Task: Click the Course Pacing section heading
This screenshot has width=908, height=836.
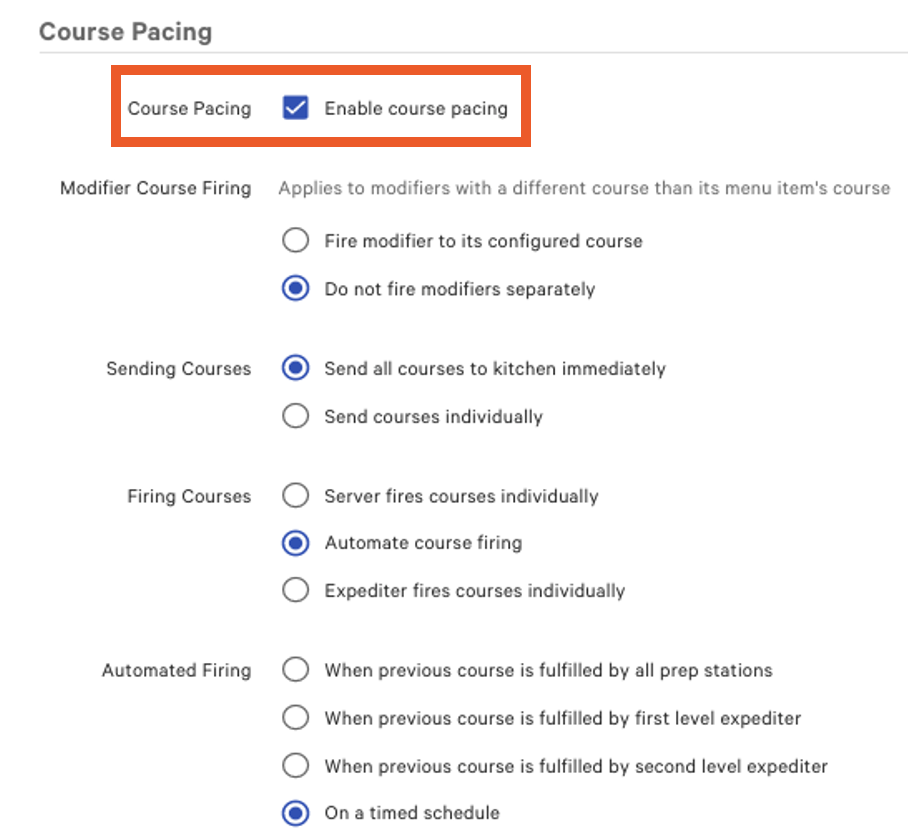Action: pos(125,31)
